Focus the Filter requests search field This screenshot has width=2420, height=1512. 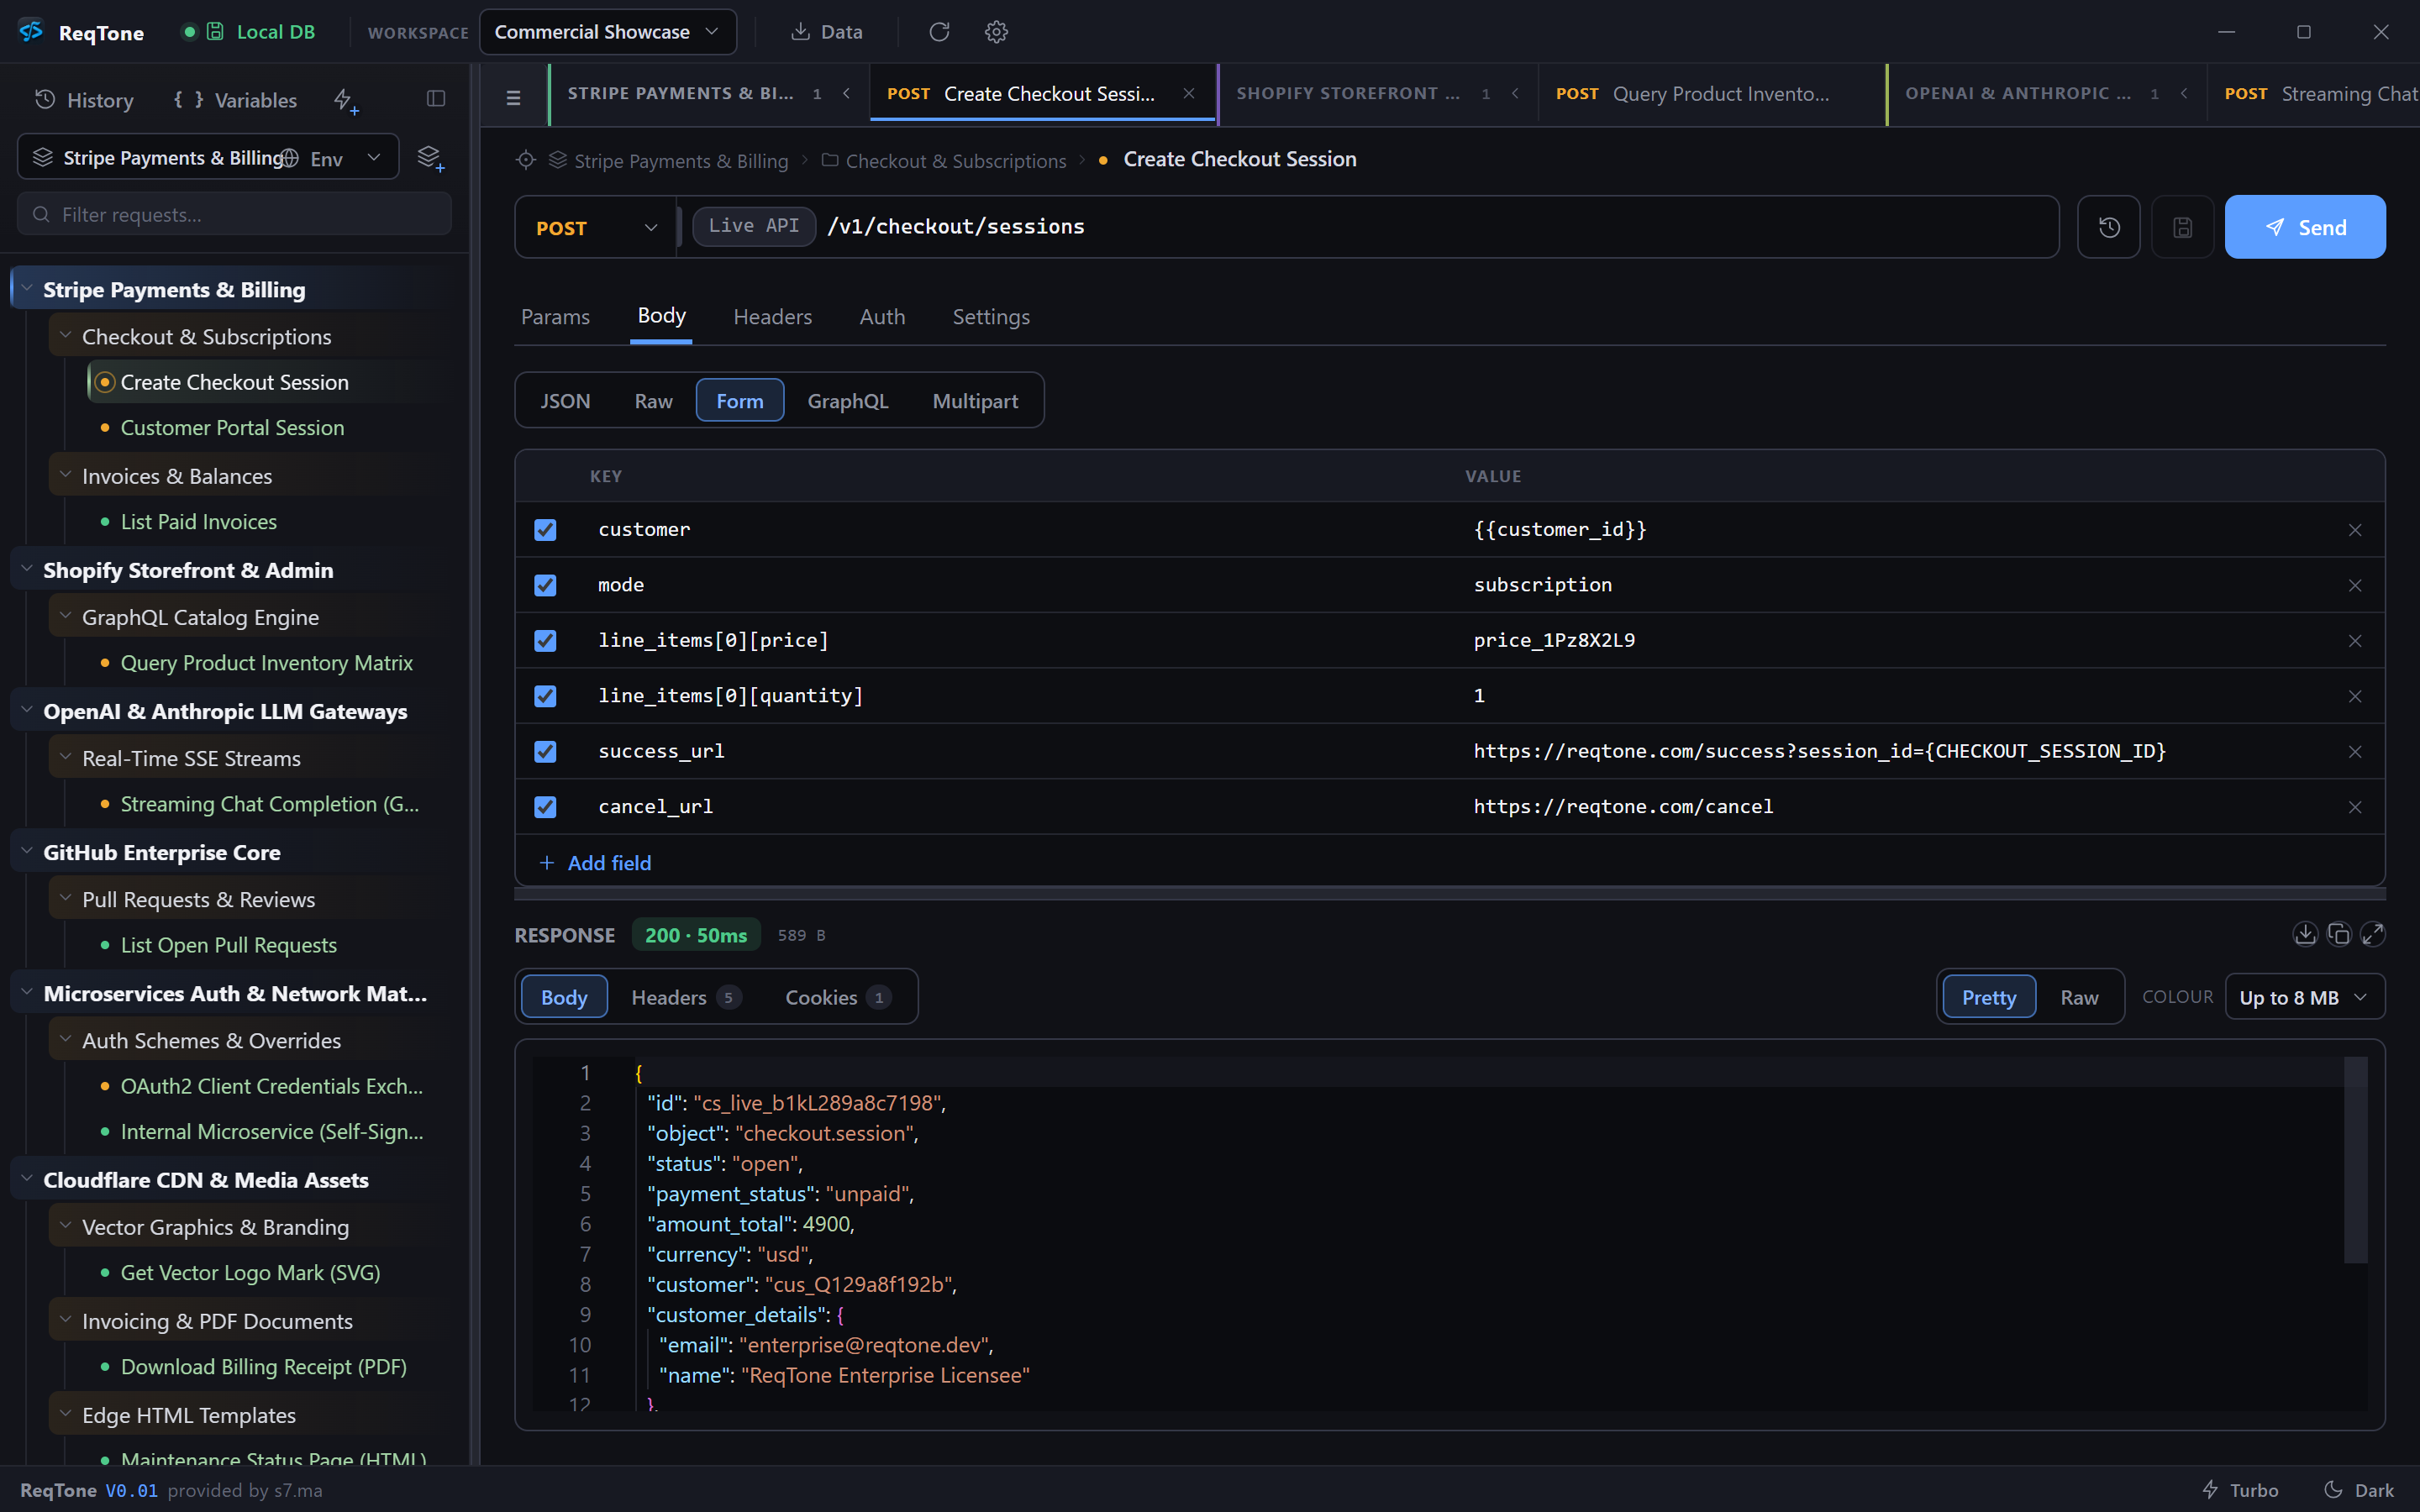pyautogui.click(x=234, y=214)
